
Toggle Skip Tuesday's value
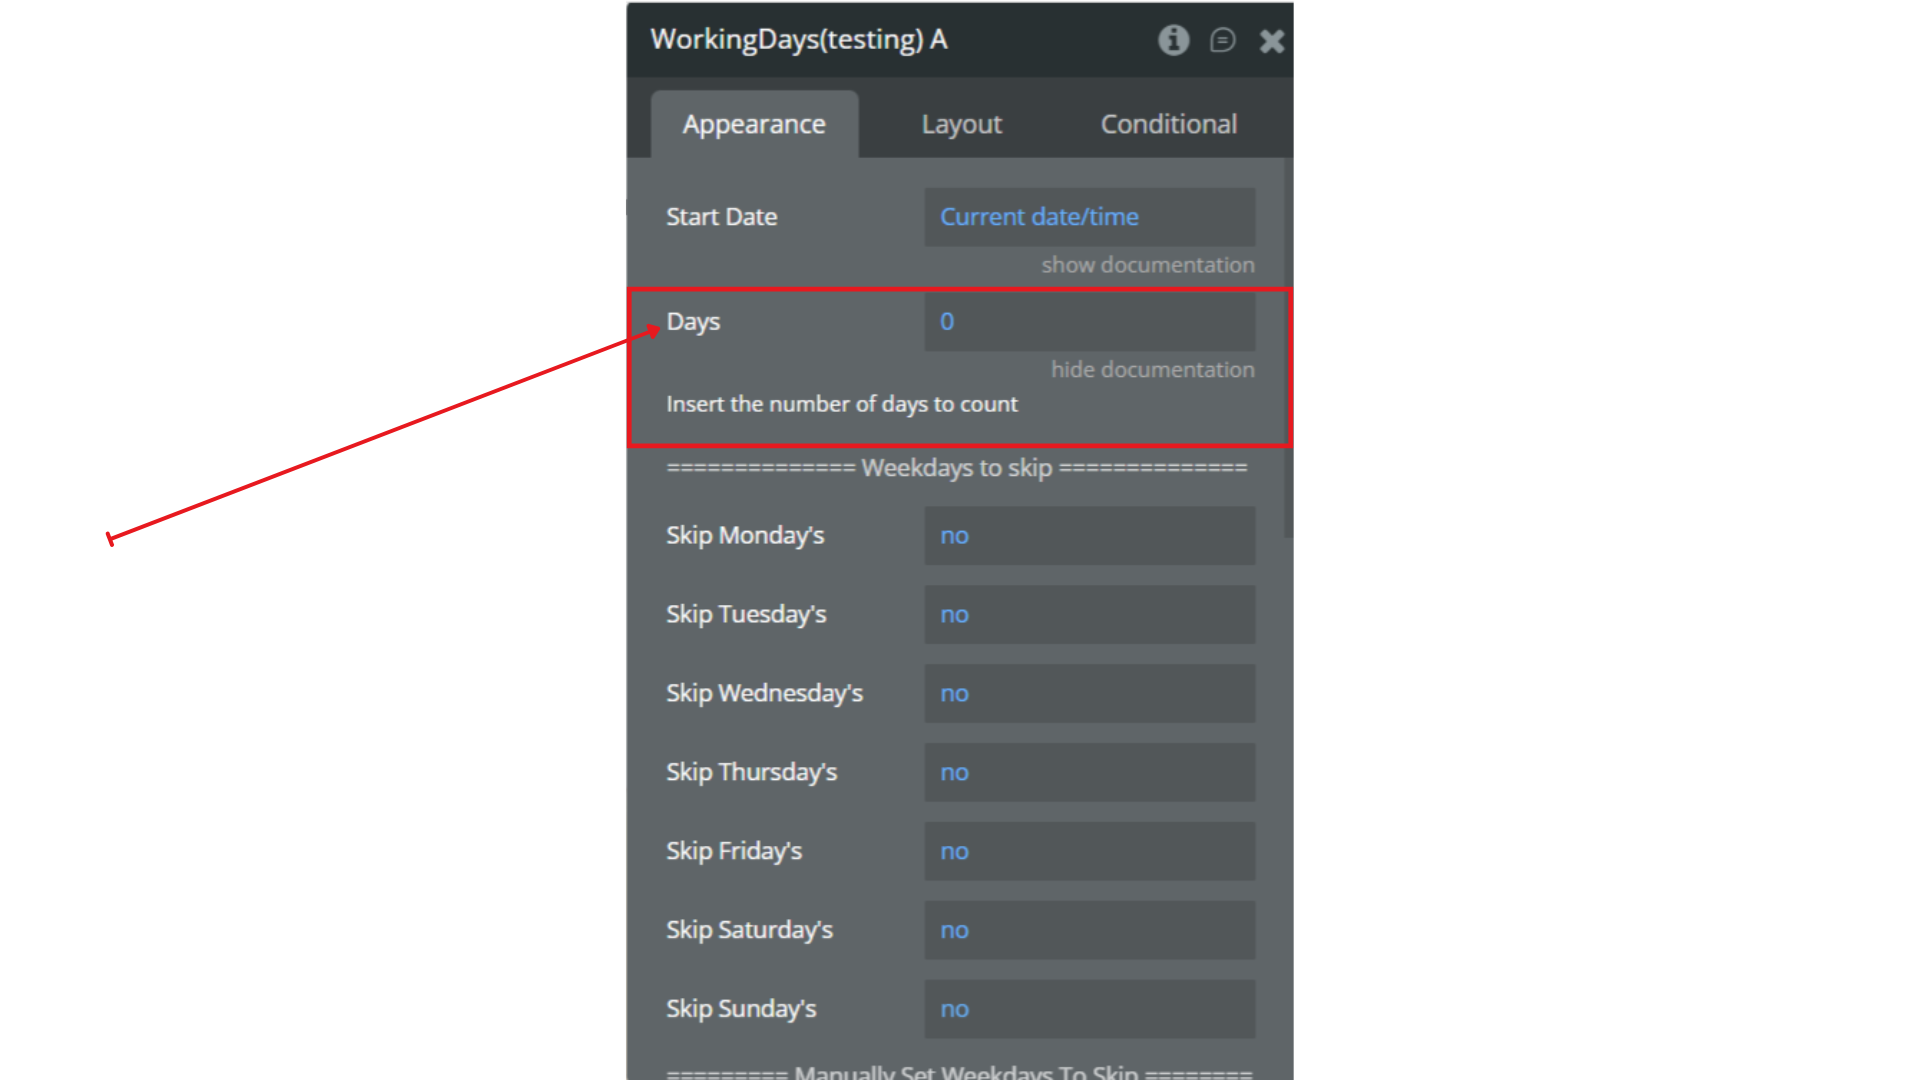[1089, 615]
